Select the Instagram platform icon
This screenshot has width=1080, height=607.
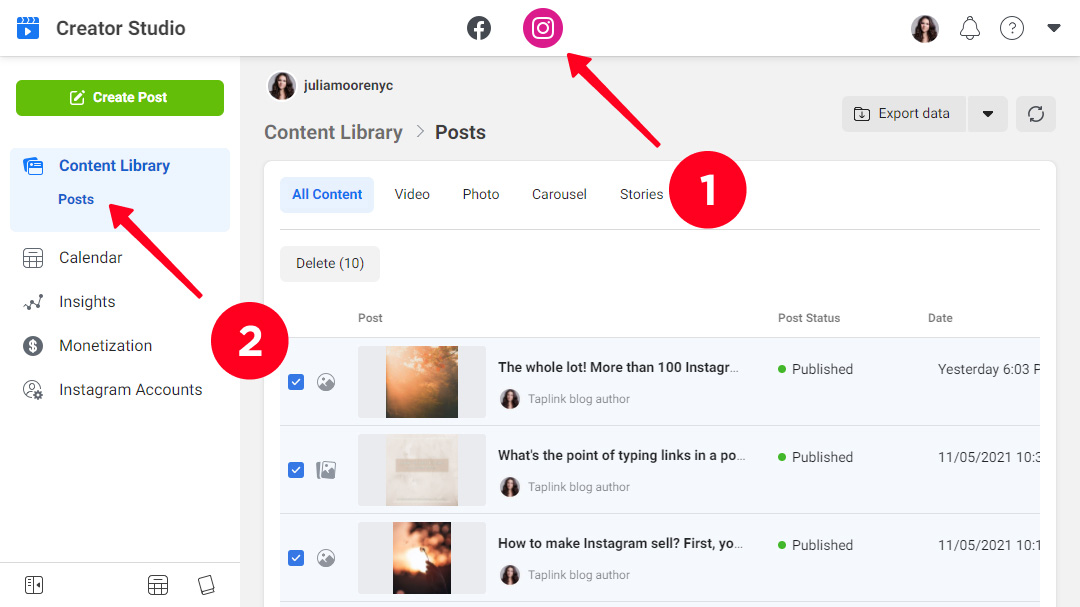pos(543,28)
